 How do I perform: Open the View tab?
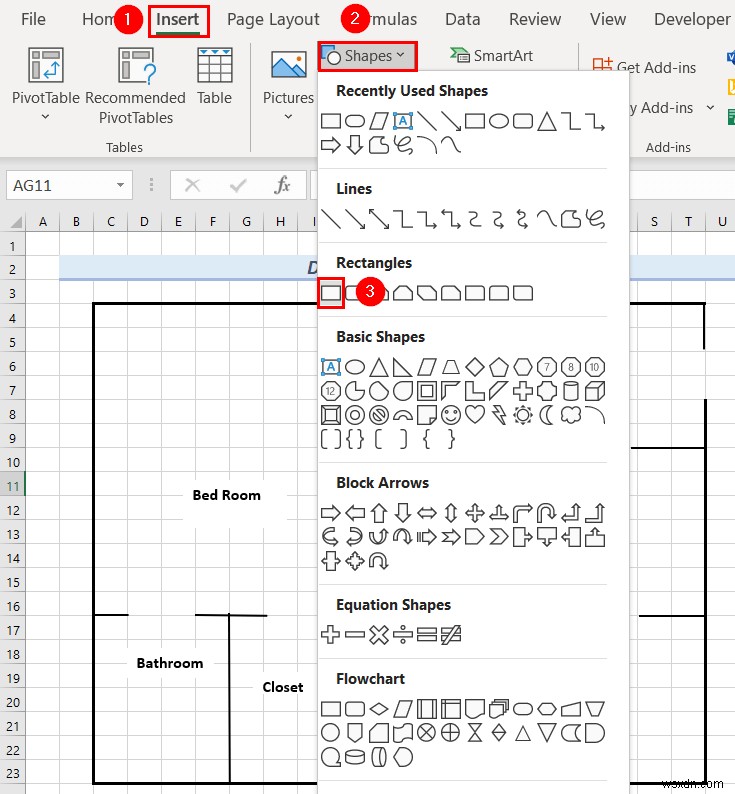(x=608, y=19)
